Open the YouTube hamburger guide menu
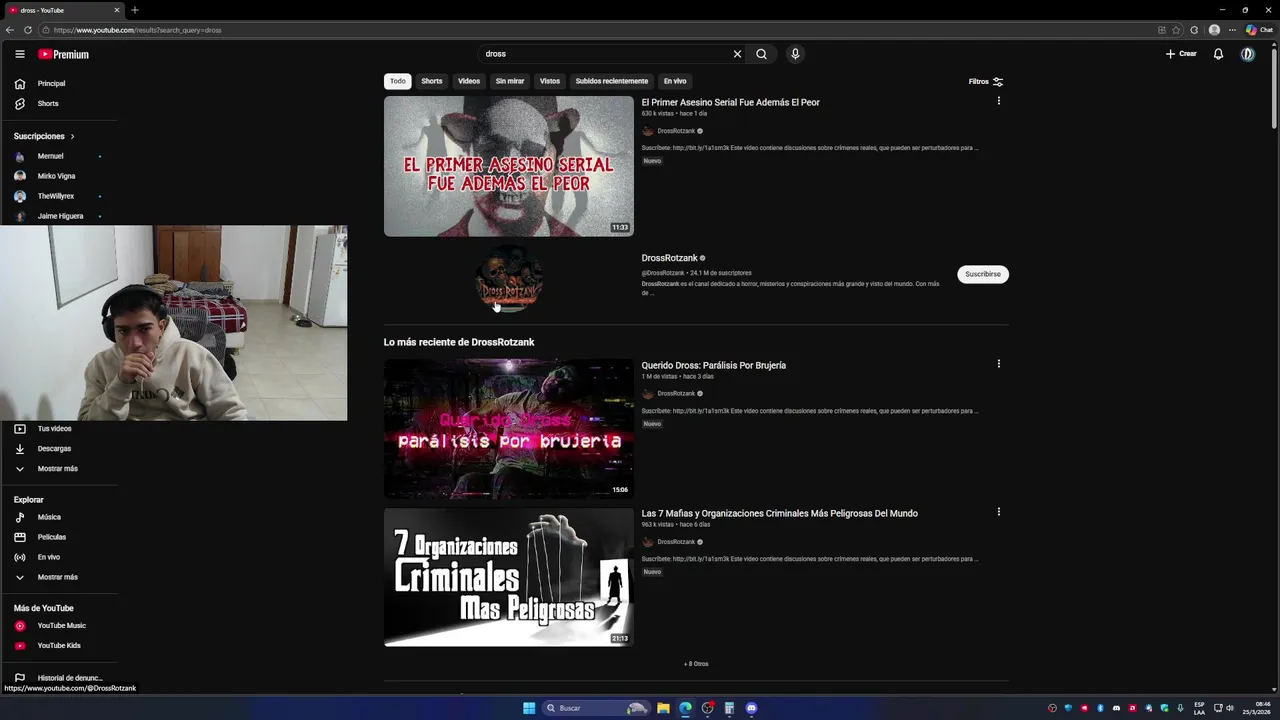 pyautogui.click(x=19, y=54)
